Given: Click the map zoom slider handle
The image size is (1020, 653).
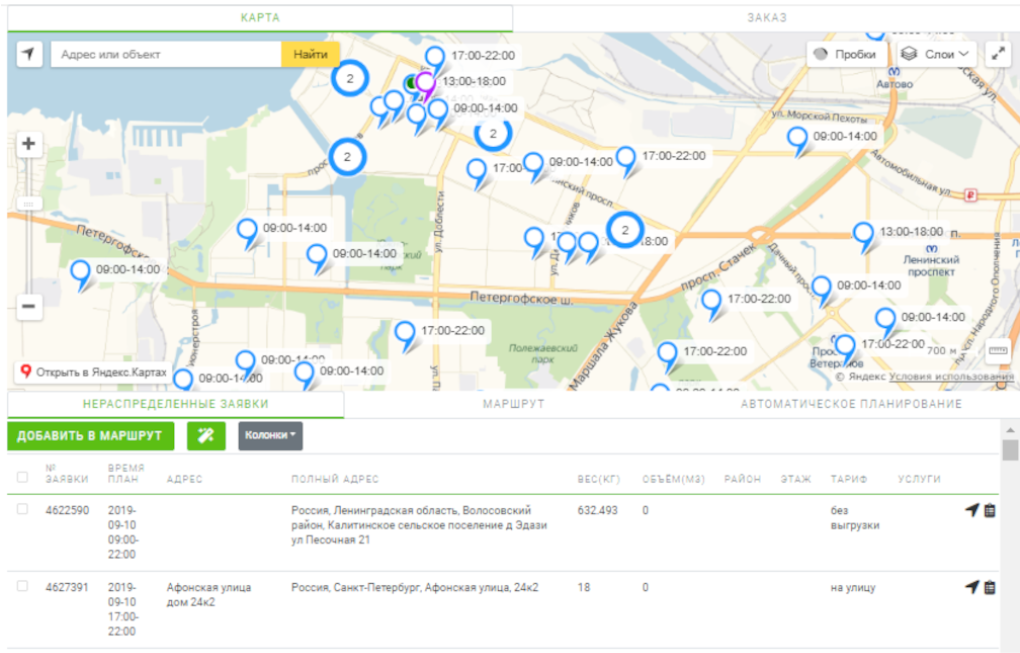Looking at the screenshot, I should point(29,204).
